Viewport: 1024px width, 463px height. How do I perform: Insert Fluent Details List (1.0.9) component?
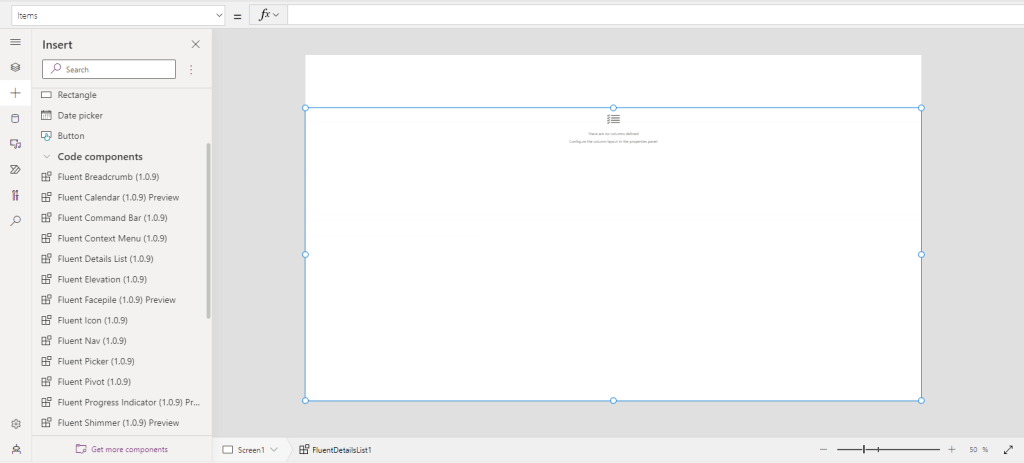[105, 259]
